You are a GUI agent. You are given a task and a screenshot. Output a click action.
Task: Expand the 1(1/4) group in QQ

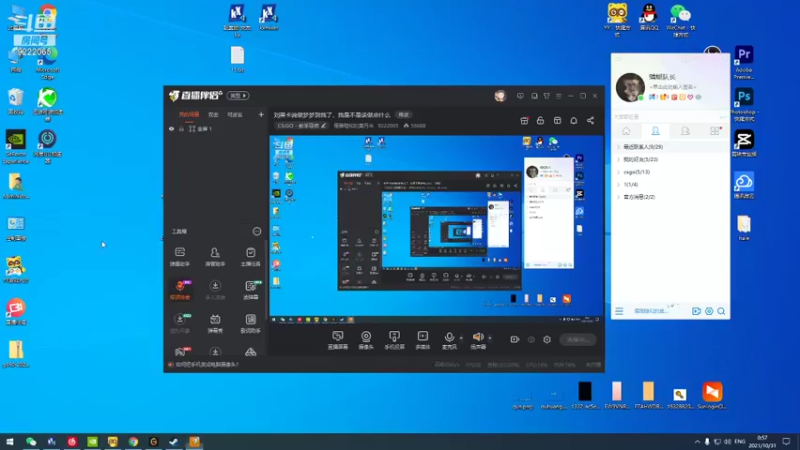(x=670, y=185)
